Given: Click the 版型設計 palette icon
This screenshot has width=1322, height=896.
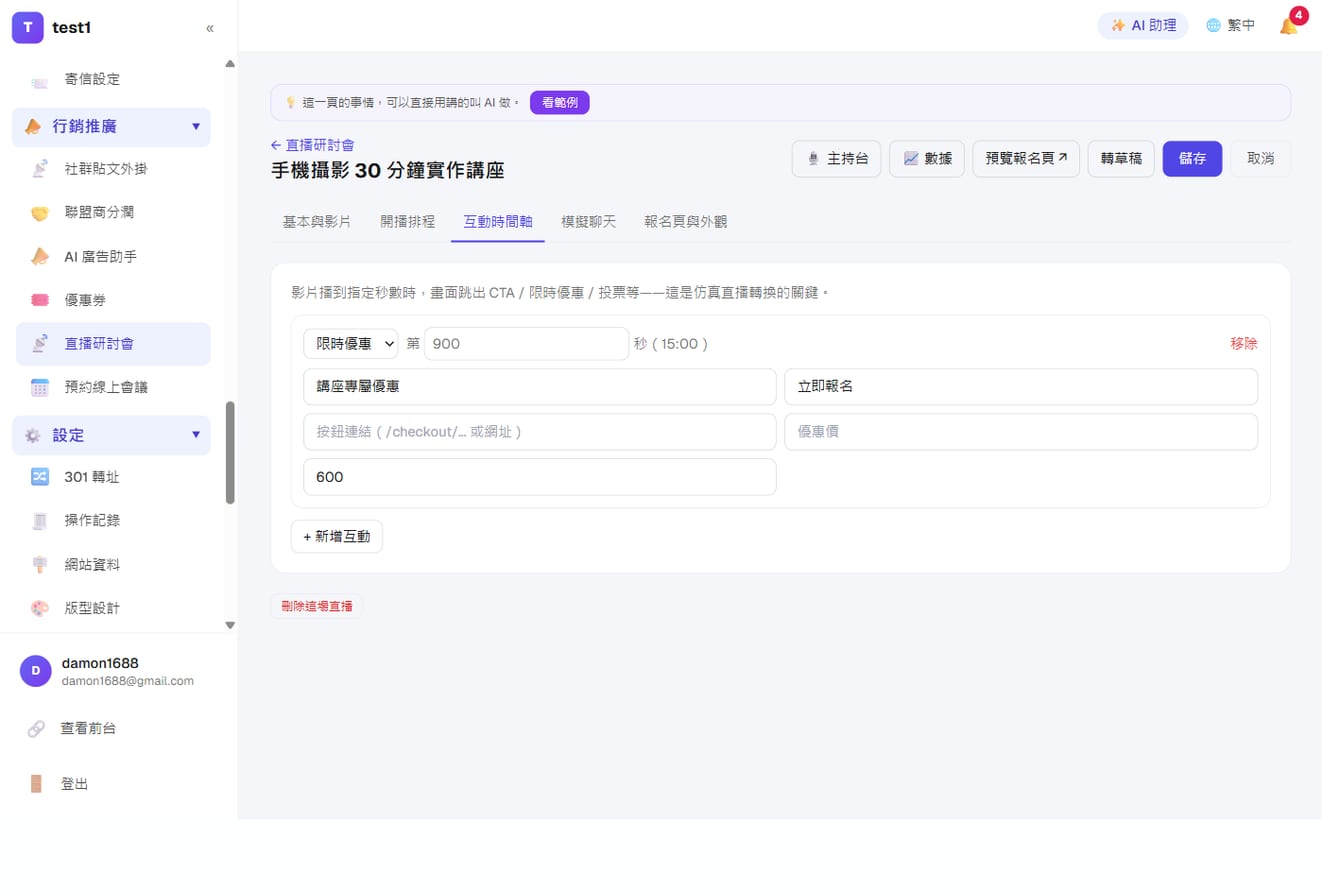Looking at the screenshot, I should pos(40,608).
